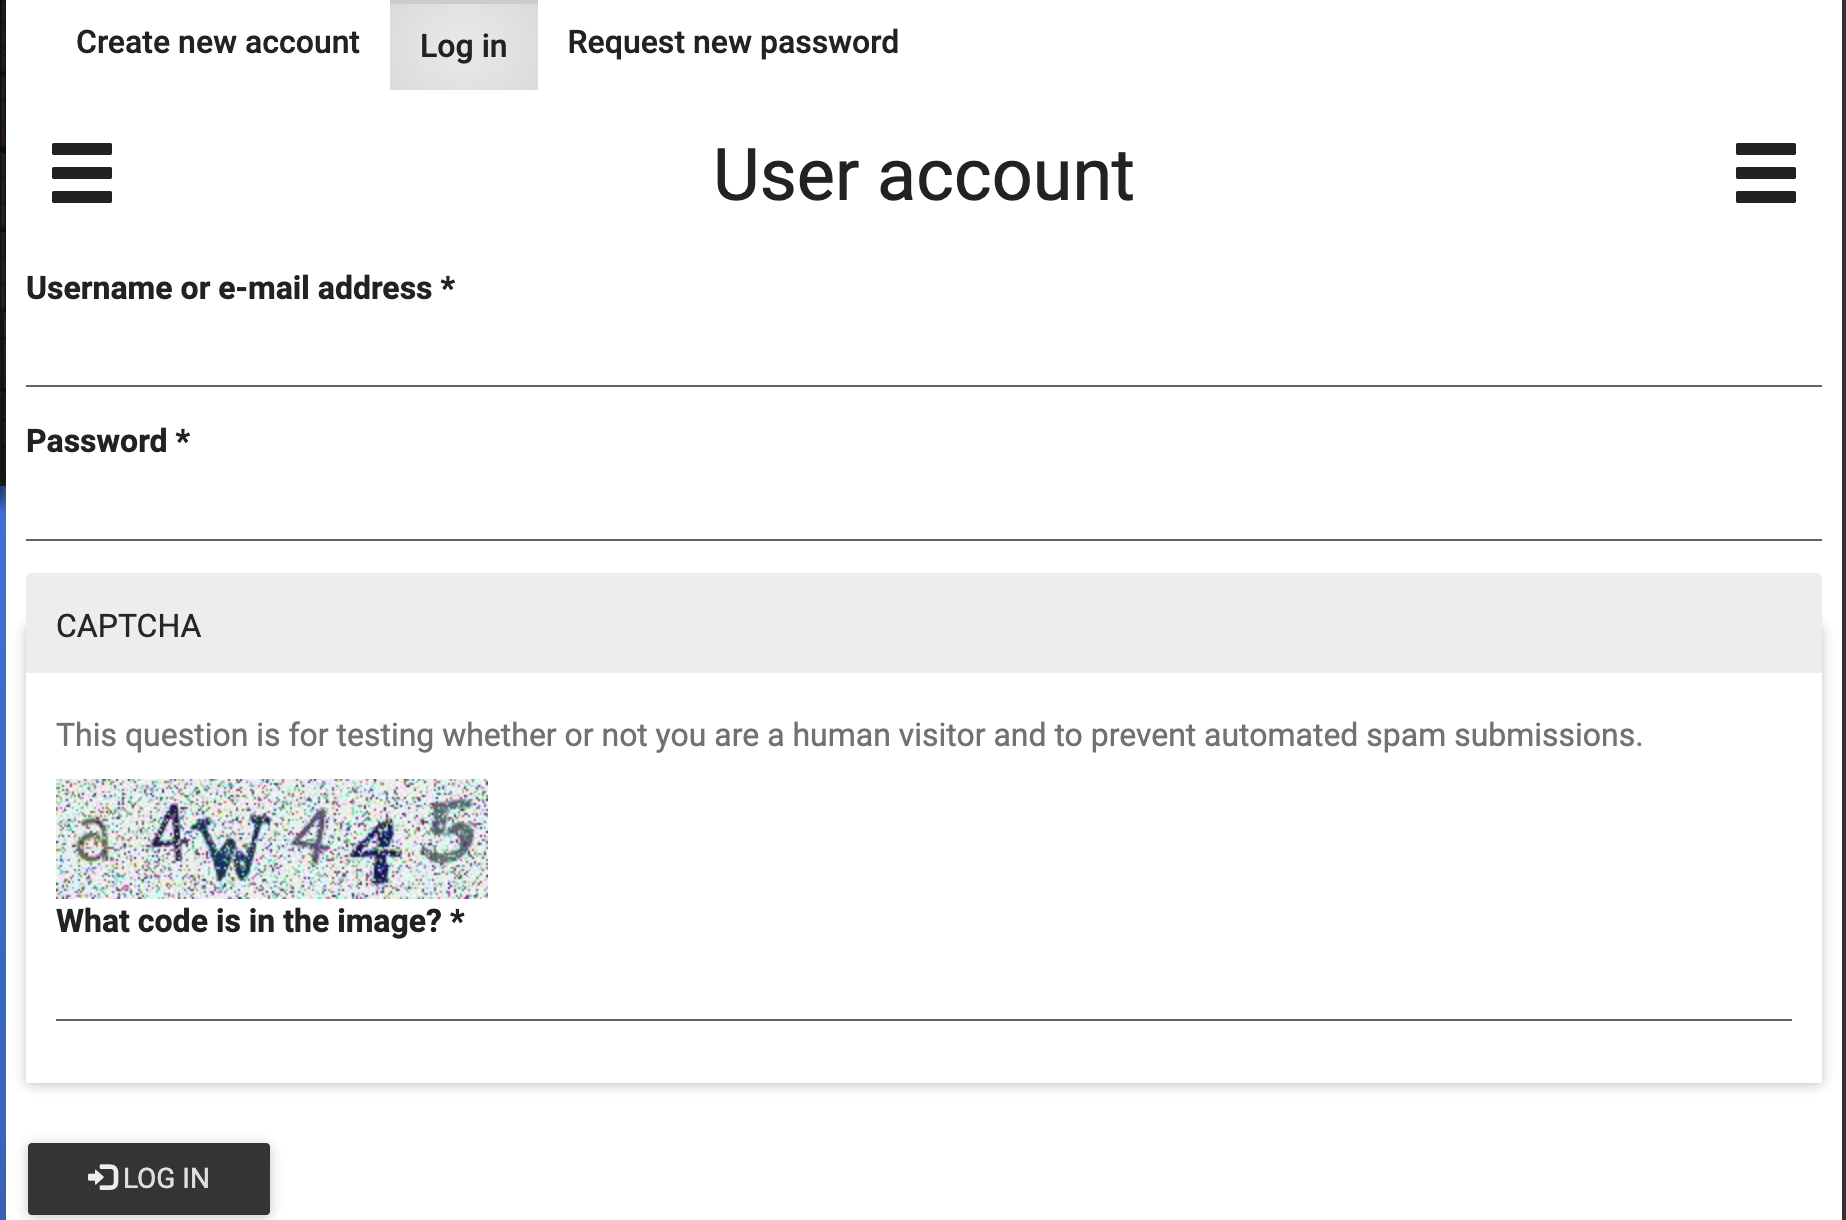Click the distorted CAPTCHA code image
Image resolution: width=1846 pixels, height=1220 pixels.
[x=272, y=839]
